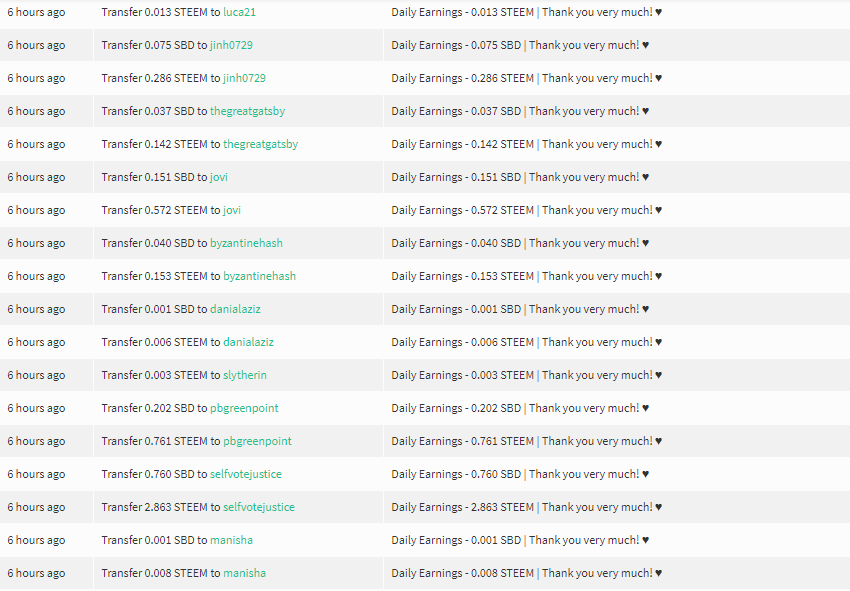Select memo 'Daily Earnings - 0.075 SBD'

456,45
